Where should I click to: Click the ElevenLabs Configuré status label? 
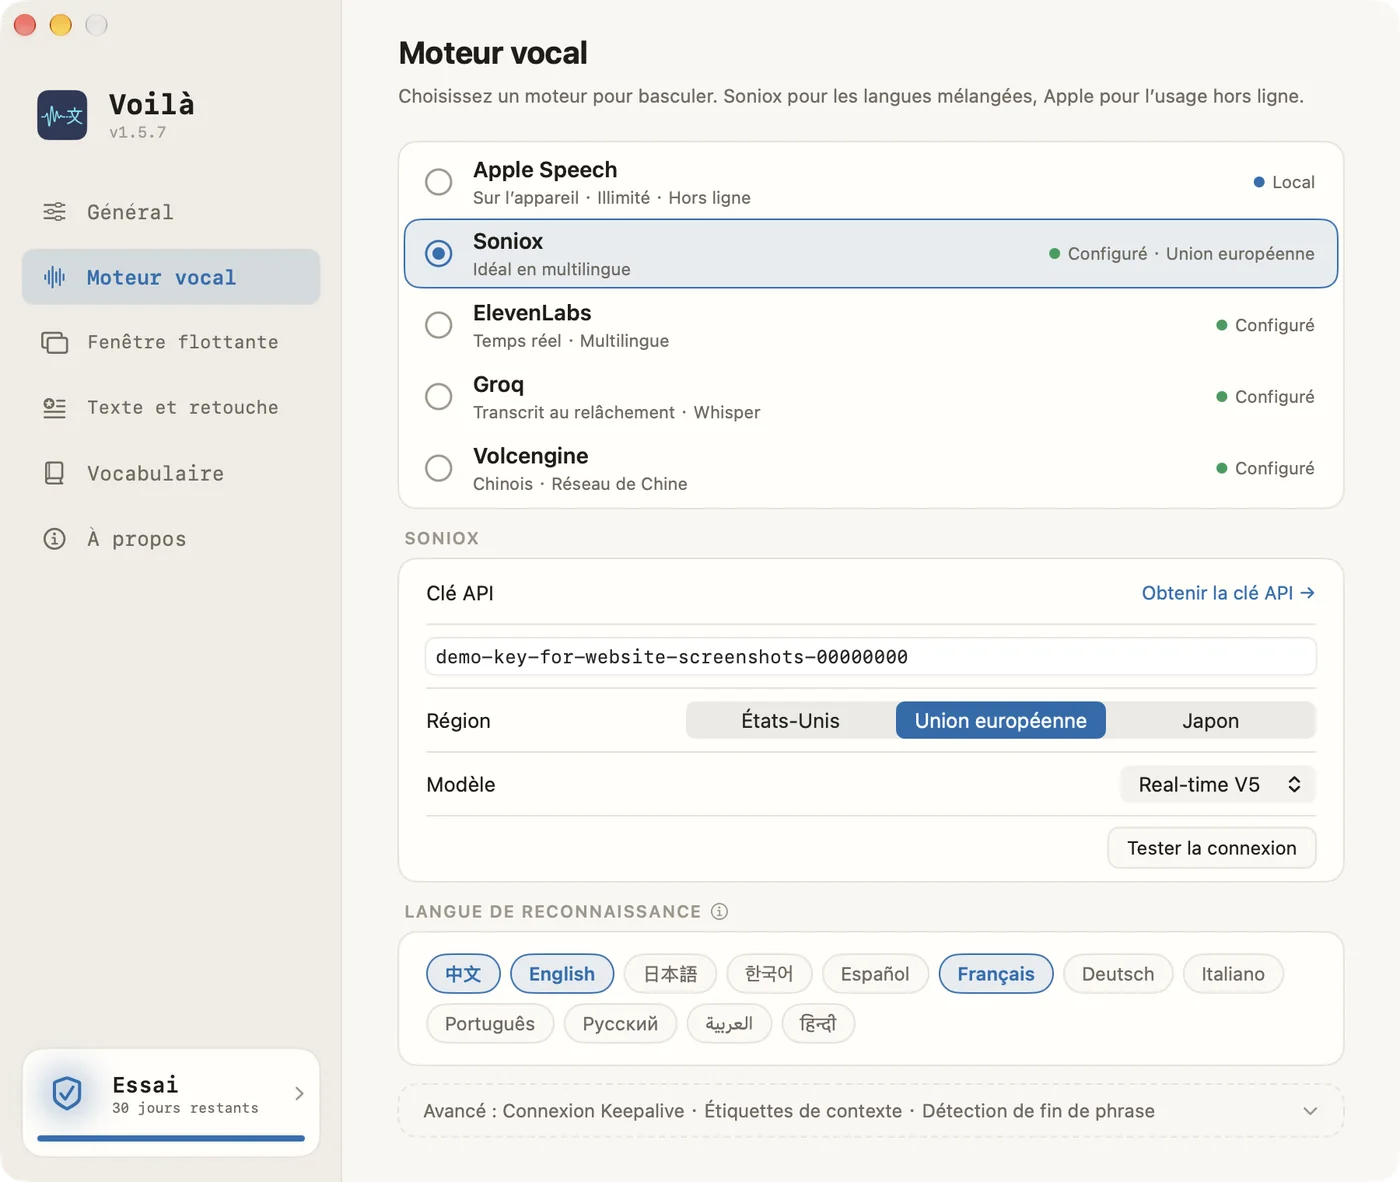tap(1265, 325)
